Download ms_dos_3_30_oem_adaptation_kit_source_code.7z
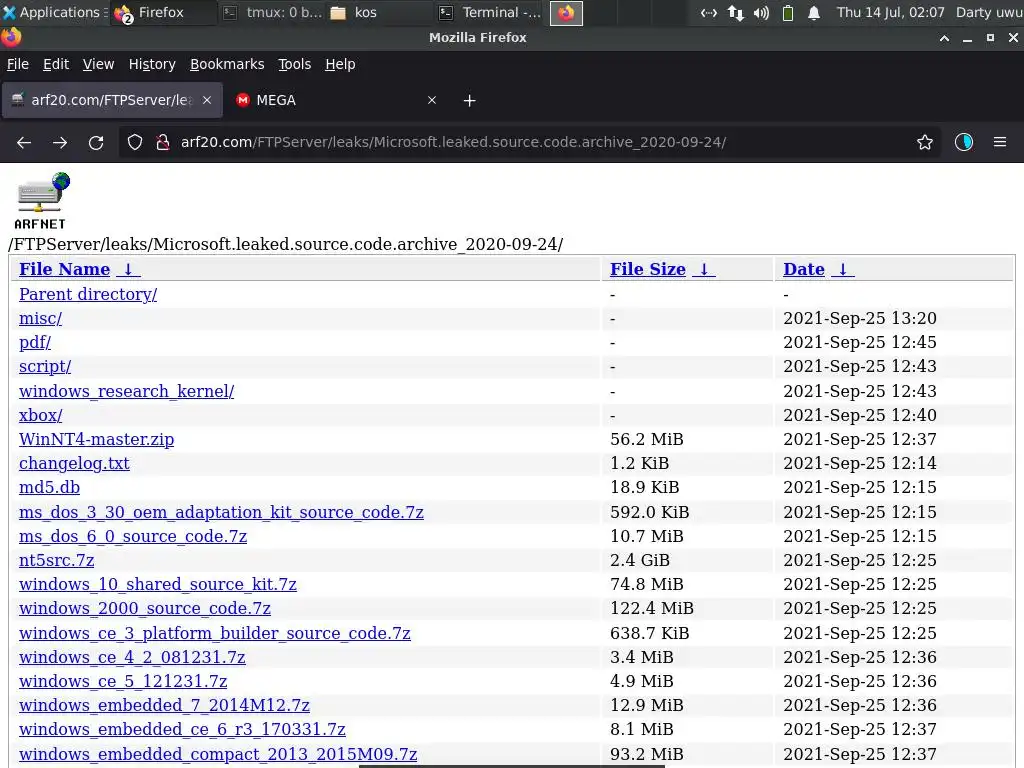The image size is (1024, 768). pos(221,512)
